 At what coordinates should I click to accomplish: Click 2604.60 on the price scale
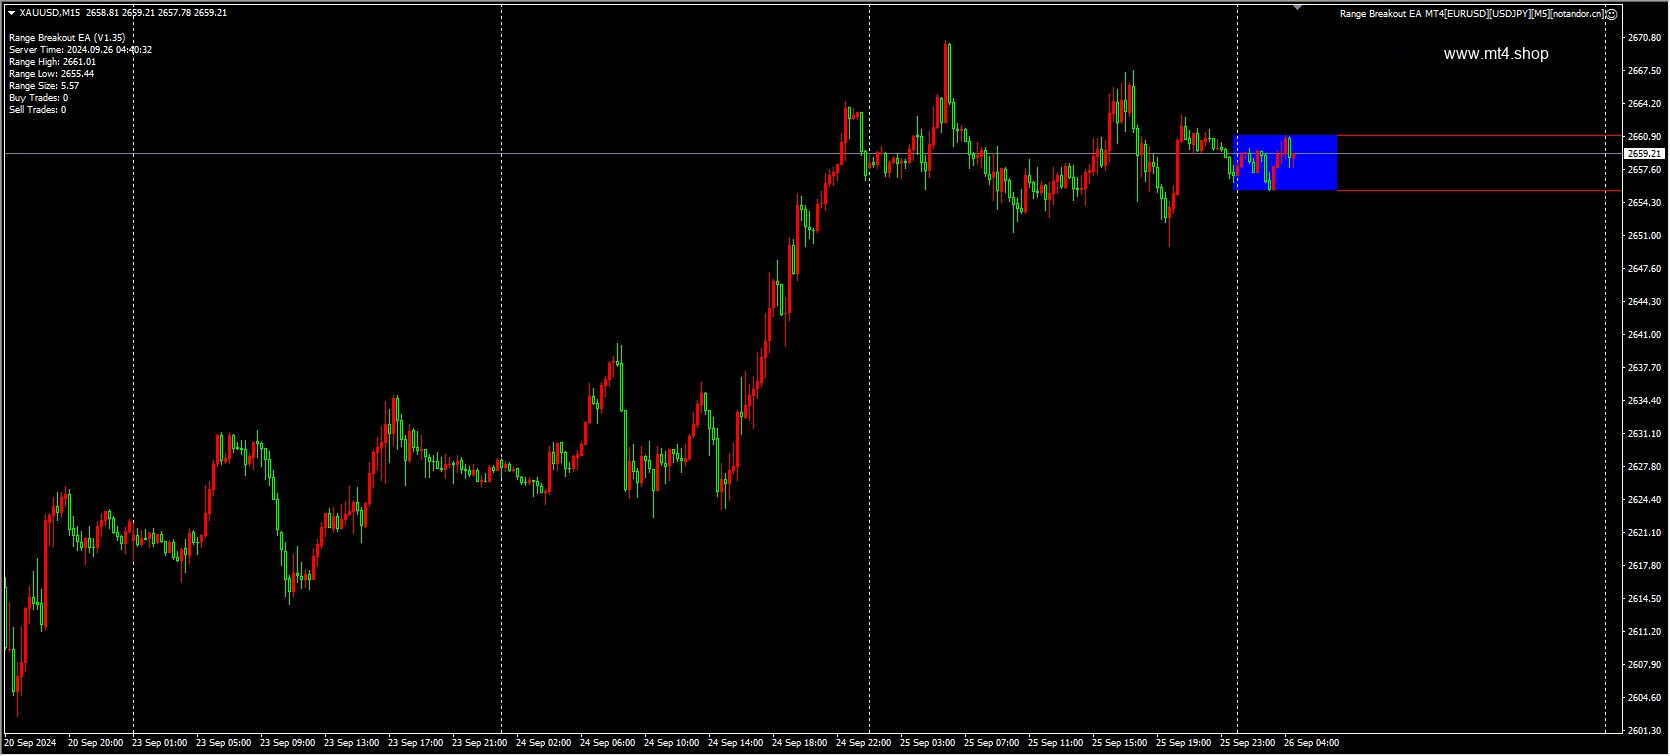click(1643, 698)
